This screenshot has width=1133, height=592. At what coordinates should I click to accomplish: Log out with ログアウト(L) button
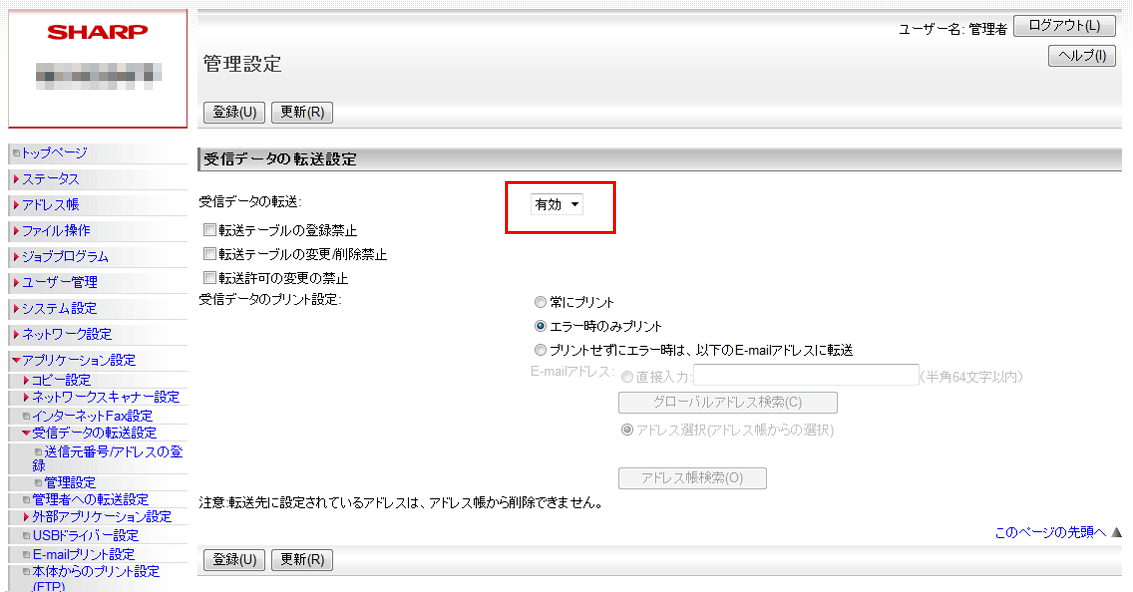pyautogui.click(x=1064, y=26)
